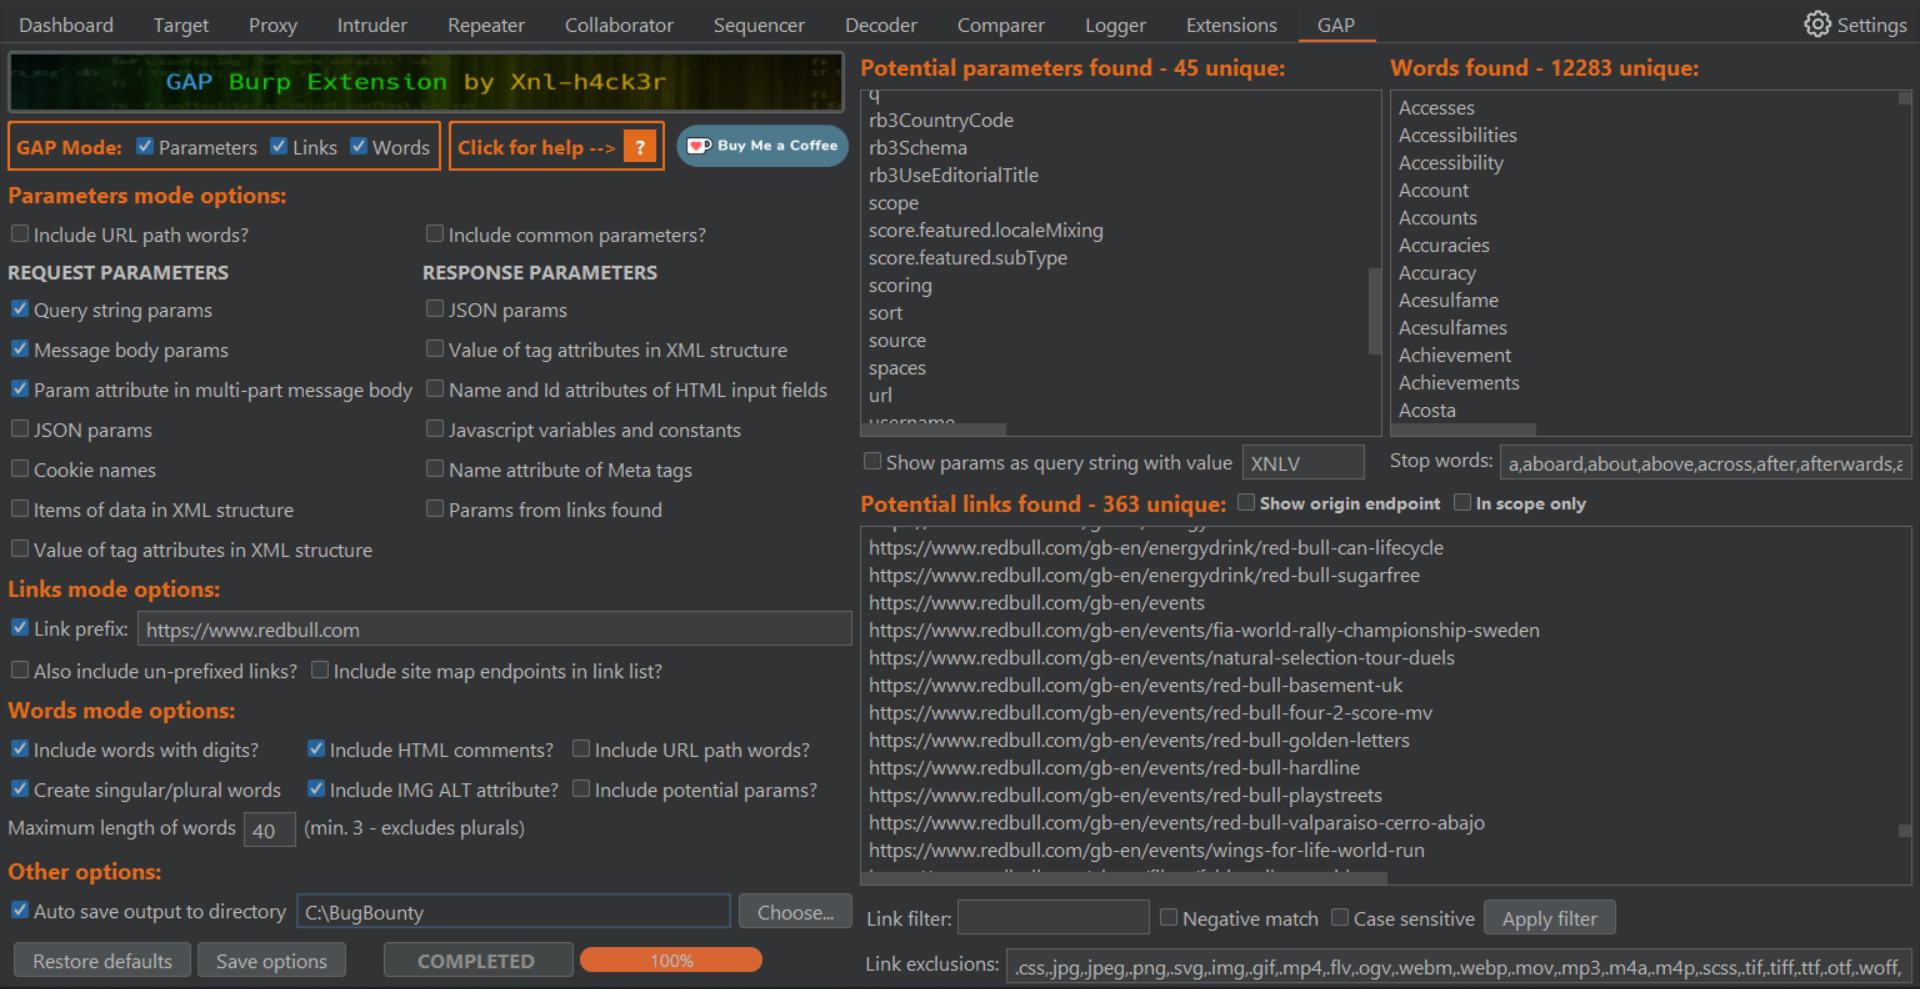Image resolution: width=1920 pixels, height=989 pixels.
Task: Check Also include un-prefixed links
Action: pyautogui.click(x=20, y=670)
